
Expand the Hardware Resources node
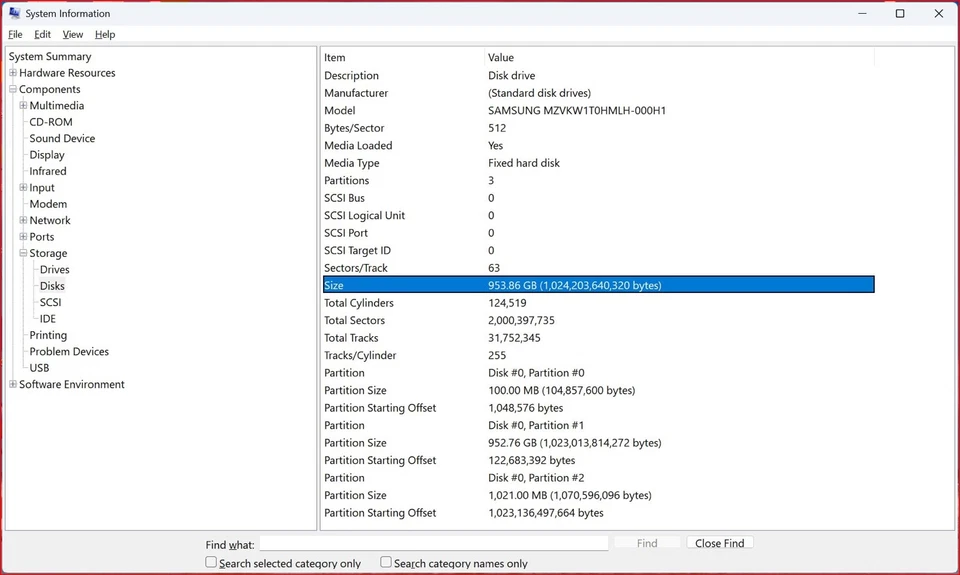(13, 72)
